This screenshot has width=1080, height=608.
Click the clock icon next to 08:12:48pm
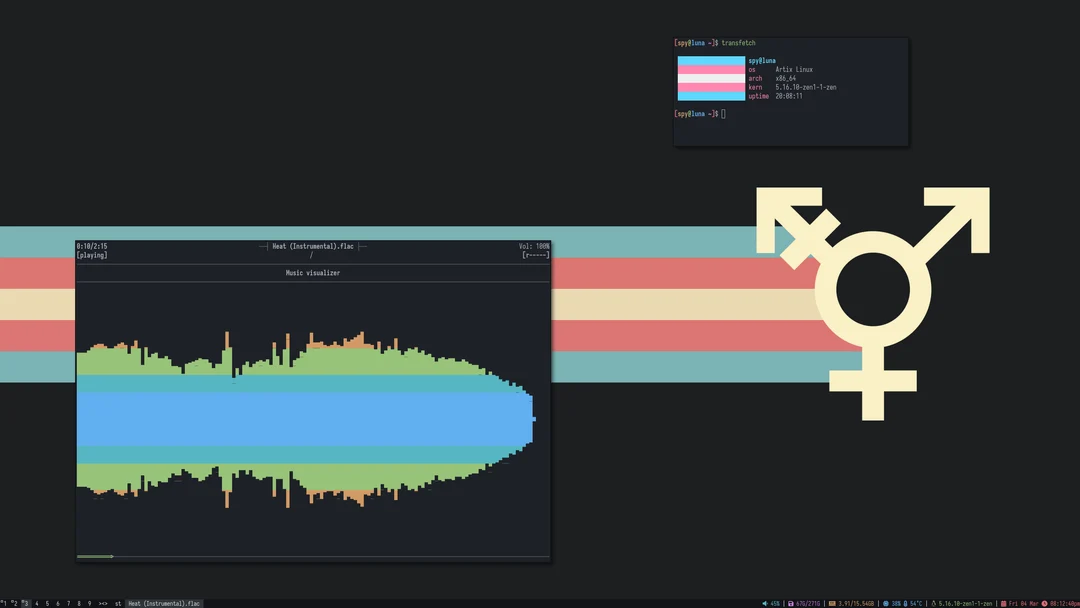click(1043, 603)
